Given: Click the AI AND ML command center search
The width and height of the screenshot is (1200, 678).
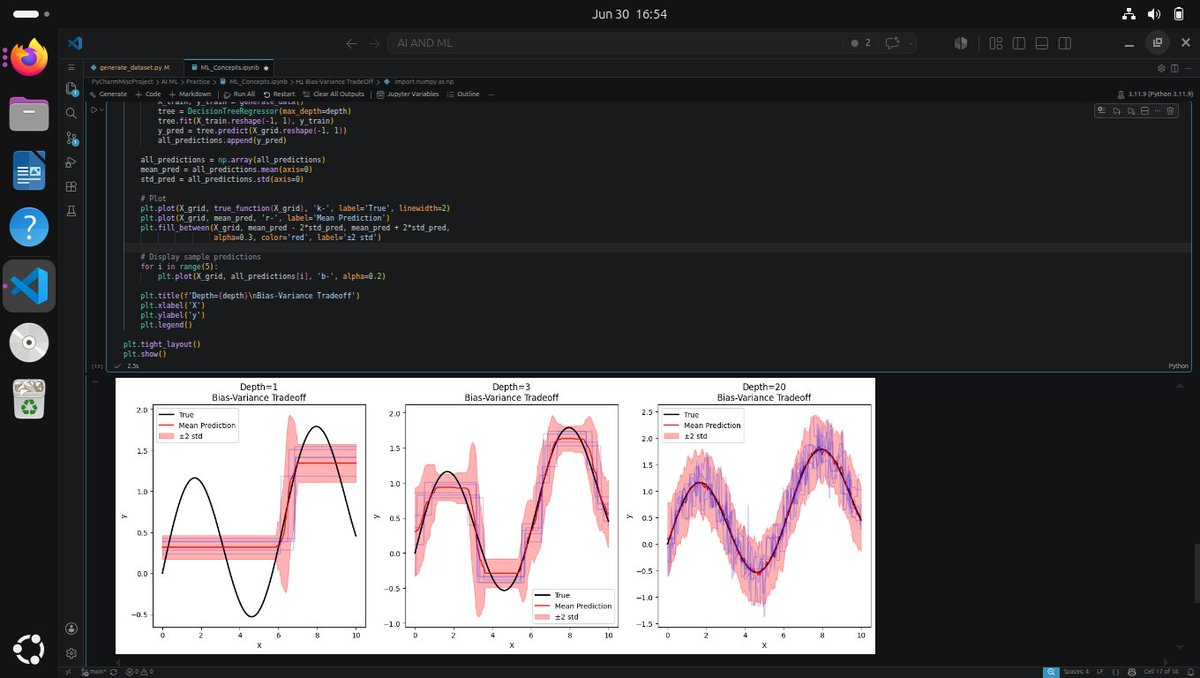Looking at the screenshot, I should (x=615, y=43).
